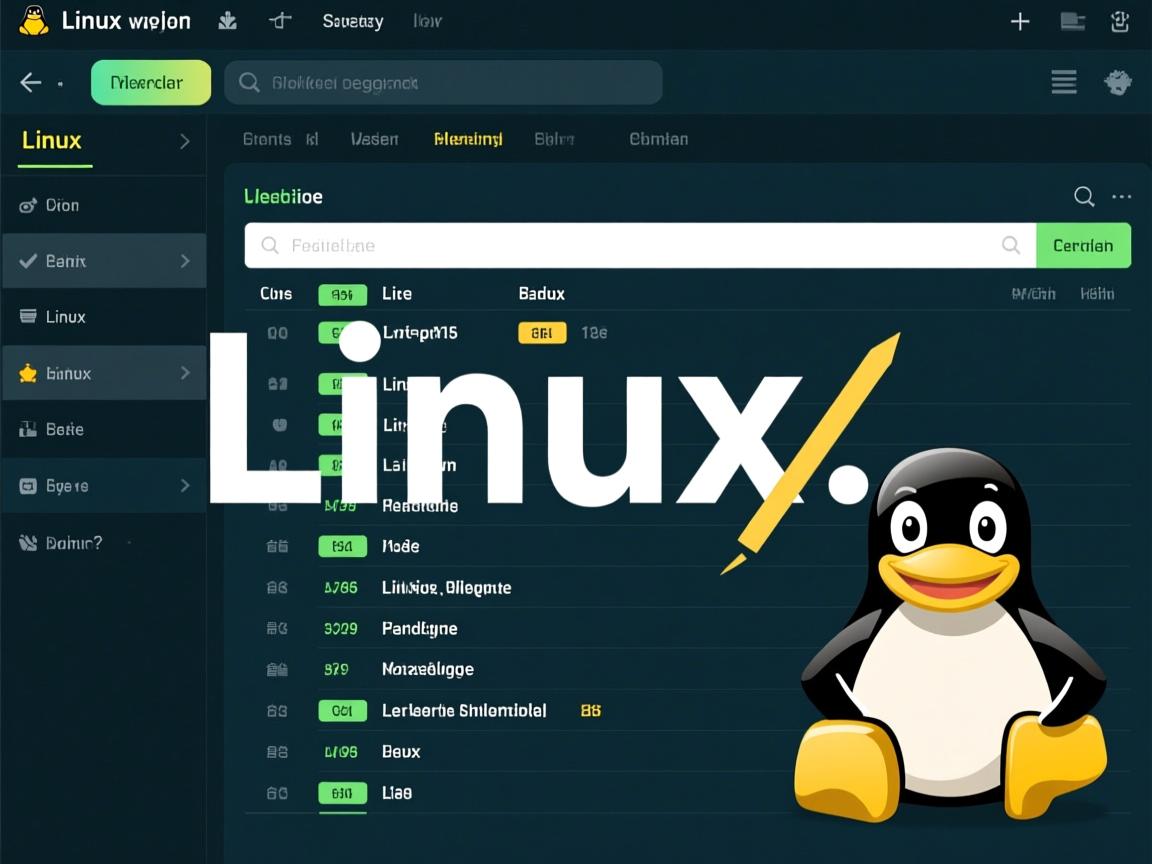The image size is (1152, 864).
Task: Click the magnifier icon beside Lleebiioe heading
Action: click(x=1084, y=197)
